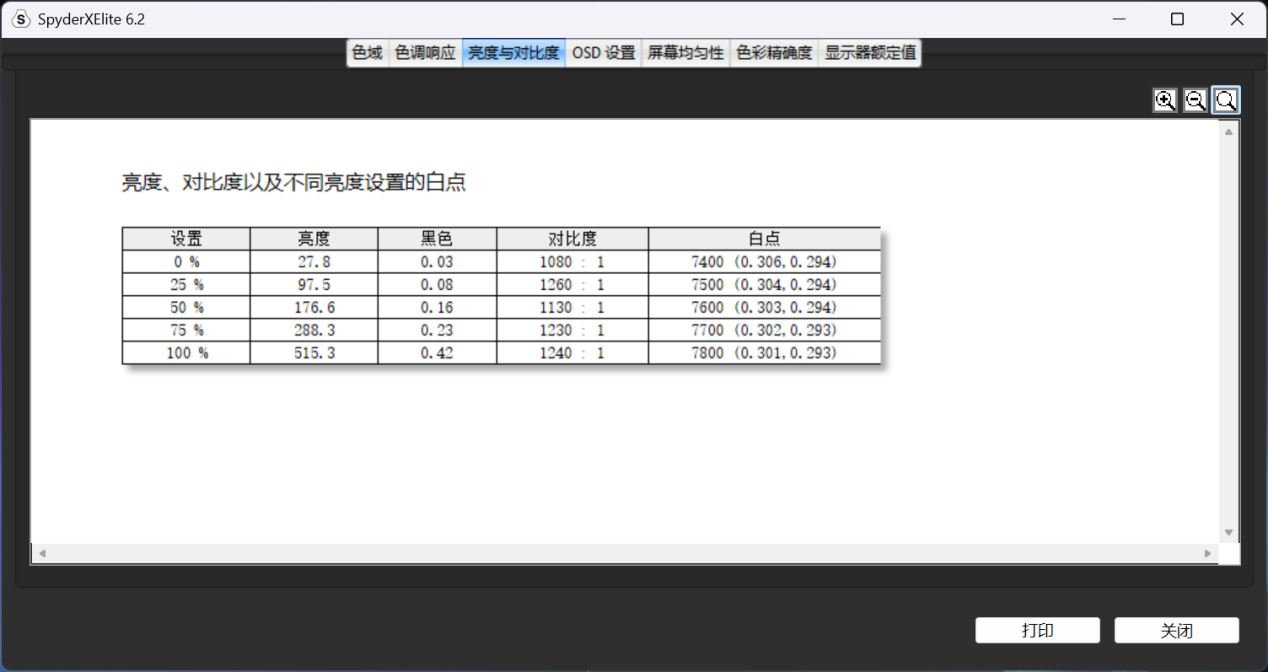Click the 打印 button

[x=1037, y=630]
